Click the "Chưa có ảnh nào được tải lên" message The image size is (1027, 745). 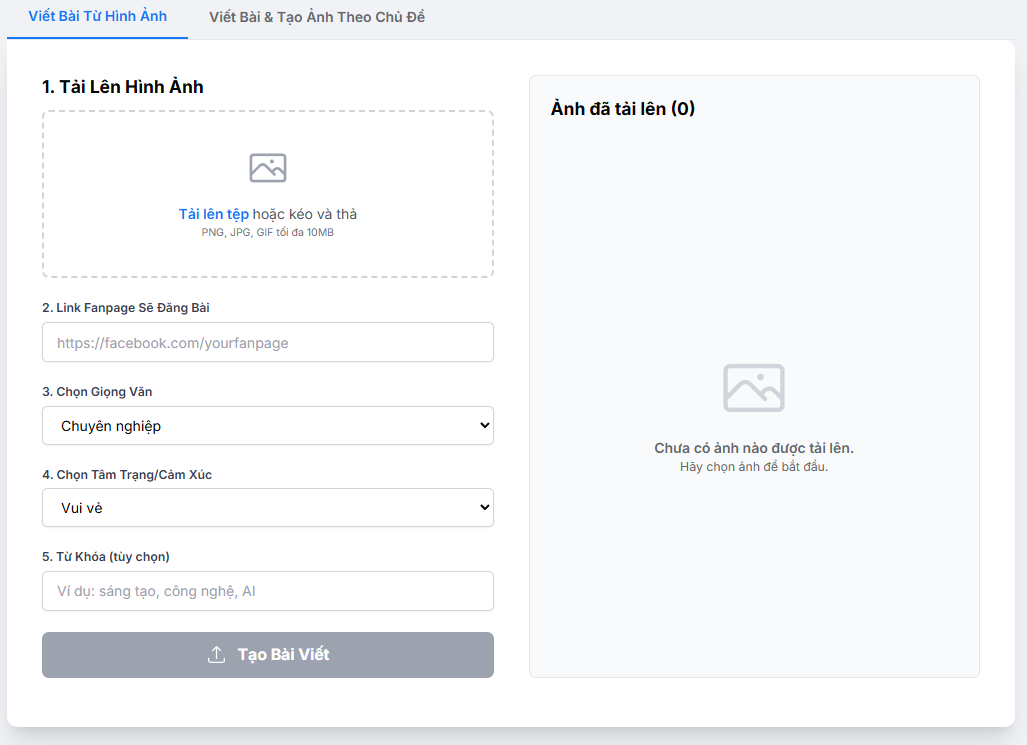click(x=754, y=448)
